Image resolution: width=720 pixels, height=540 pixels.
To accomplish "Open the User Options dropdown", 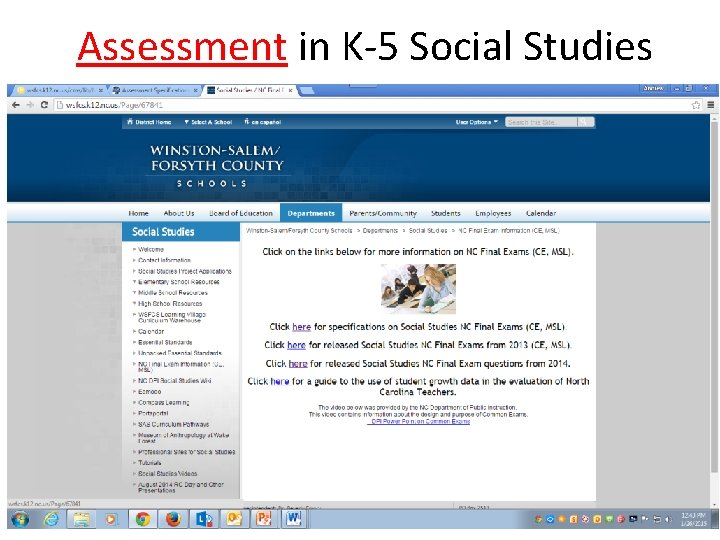I will (x=477, y=122).
